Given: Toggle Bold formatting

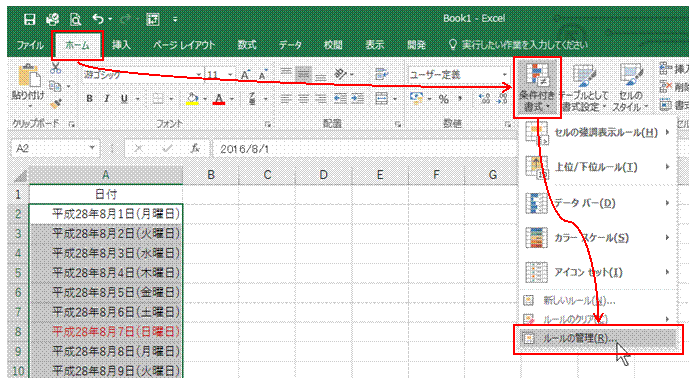Looking at the screenshot, I should (89, 99).
